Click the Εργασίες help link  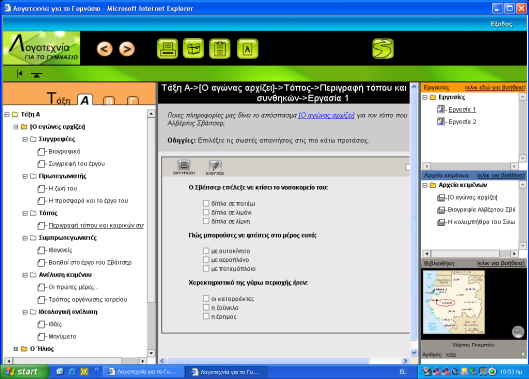coord(495,87)
